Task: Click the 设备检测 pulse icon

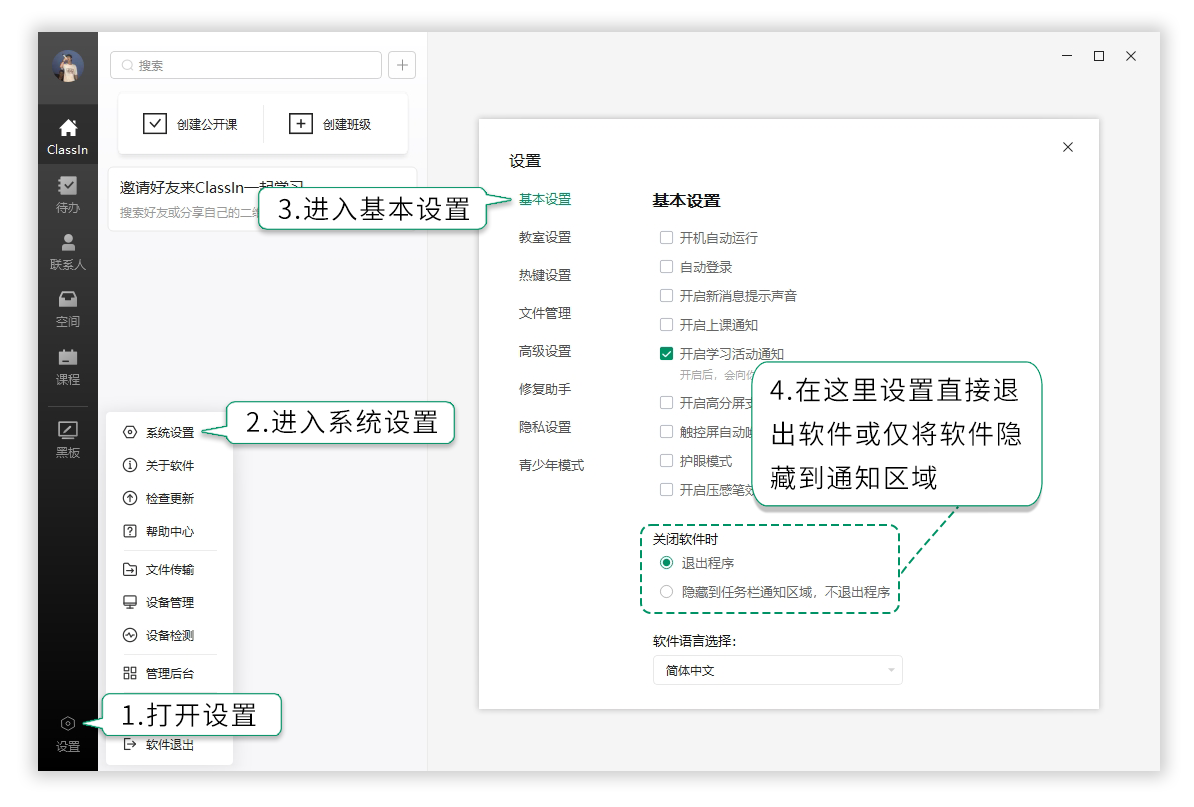Action: tap(130, 635)
